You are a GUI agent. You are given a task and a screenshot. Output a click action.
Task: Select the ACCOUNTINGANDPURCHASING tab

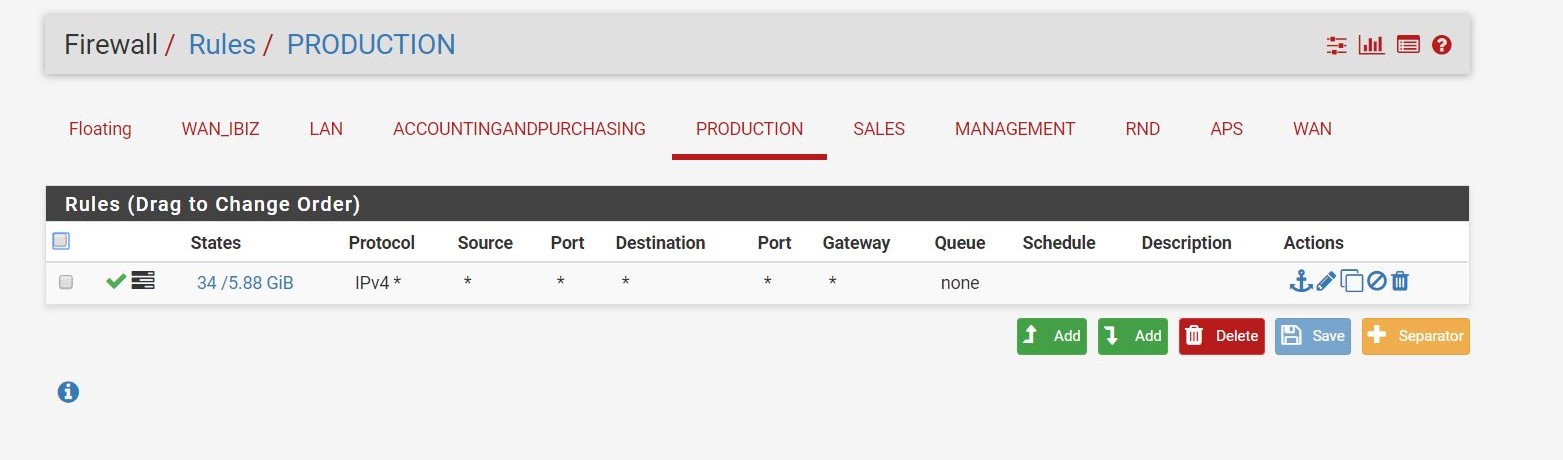pyautogui.click(x=519, y=129)
